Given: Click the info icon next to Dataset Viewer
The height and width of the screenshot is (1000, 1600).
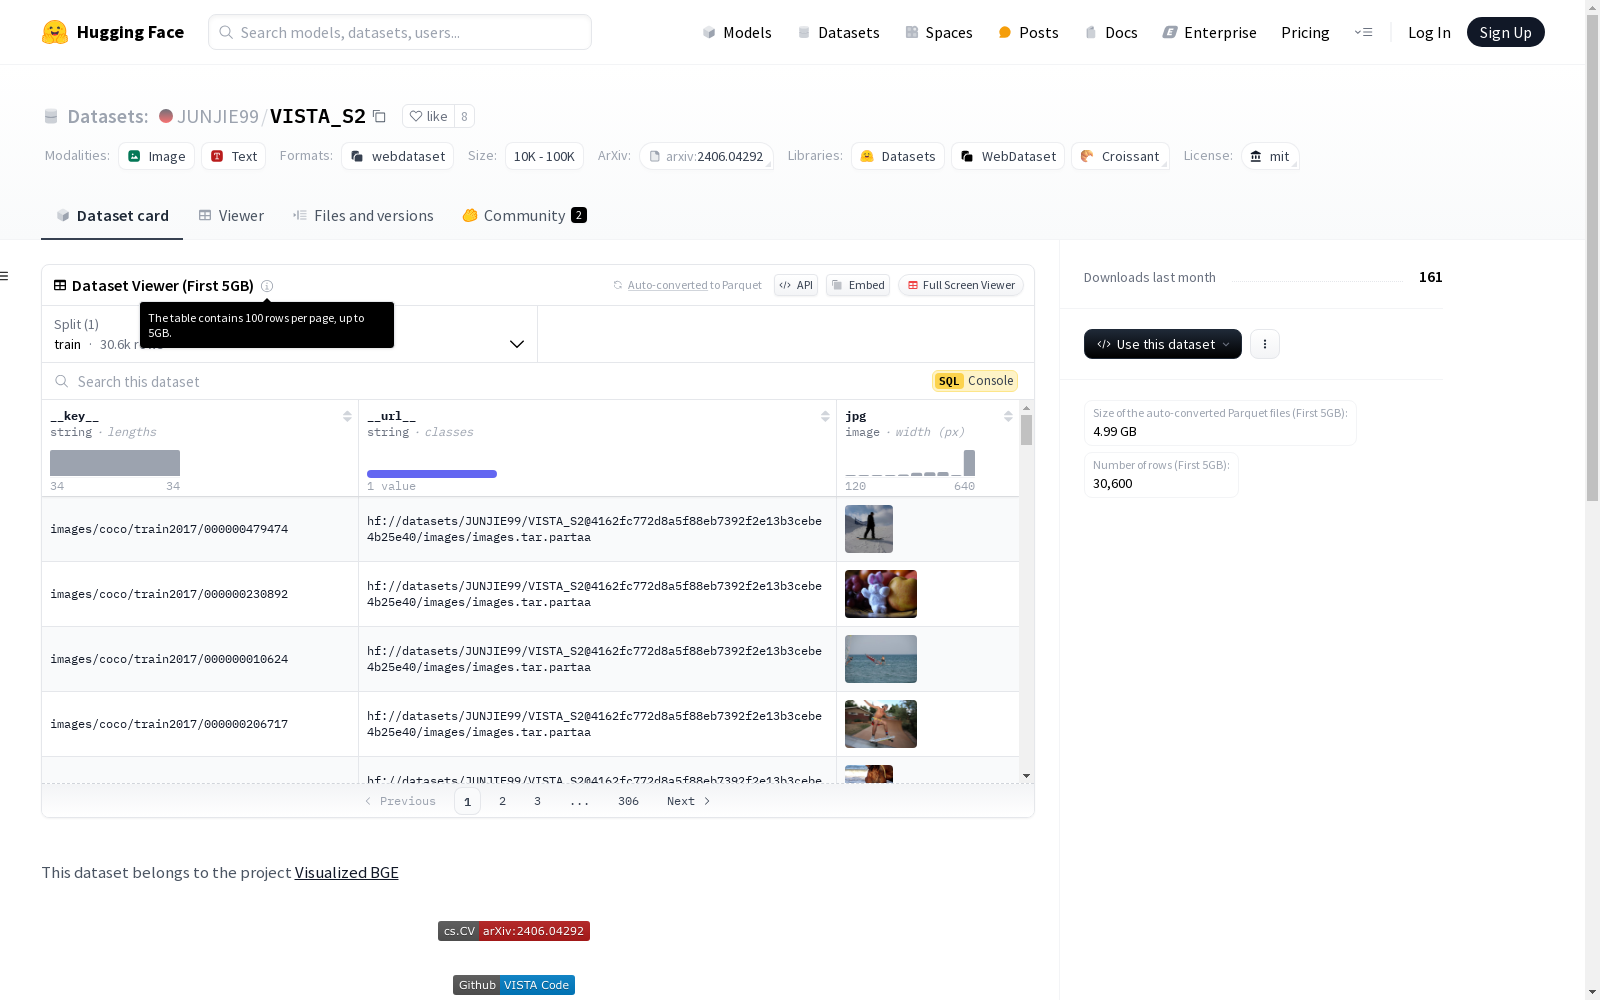Looking at the screenshot, I should pos(267,286).
